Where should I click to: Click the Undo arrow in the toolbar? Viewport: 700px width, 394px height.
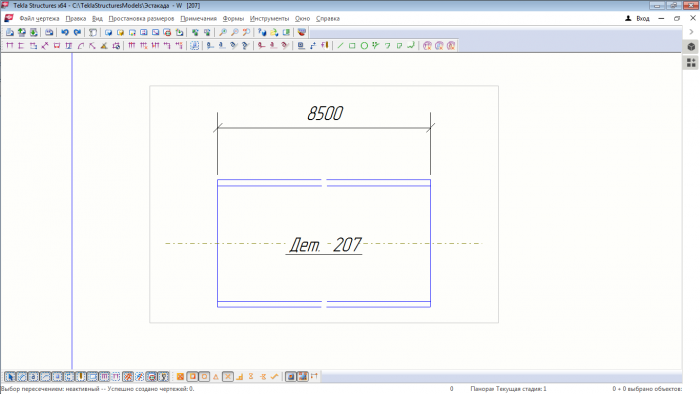click(x=65, y=32)
